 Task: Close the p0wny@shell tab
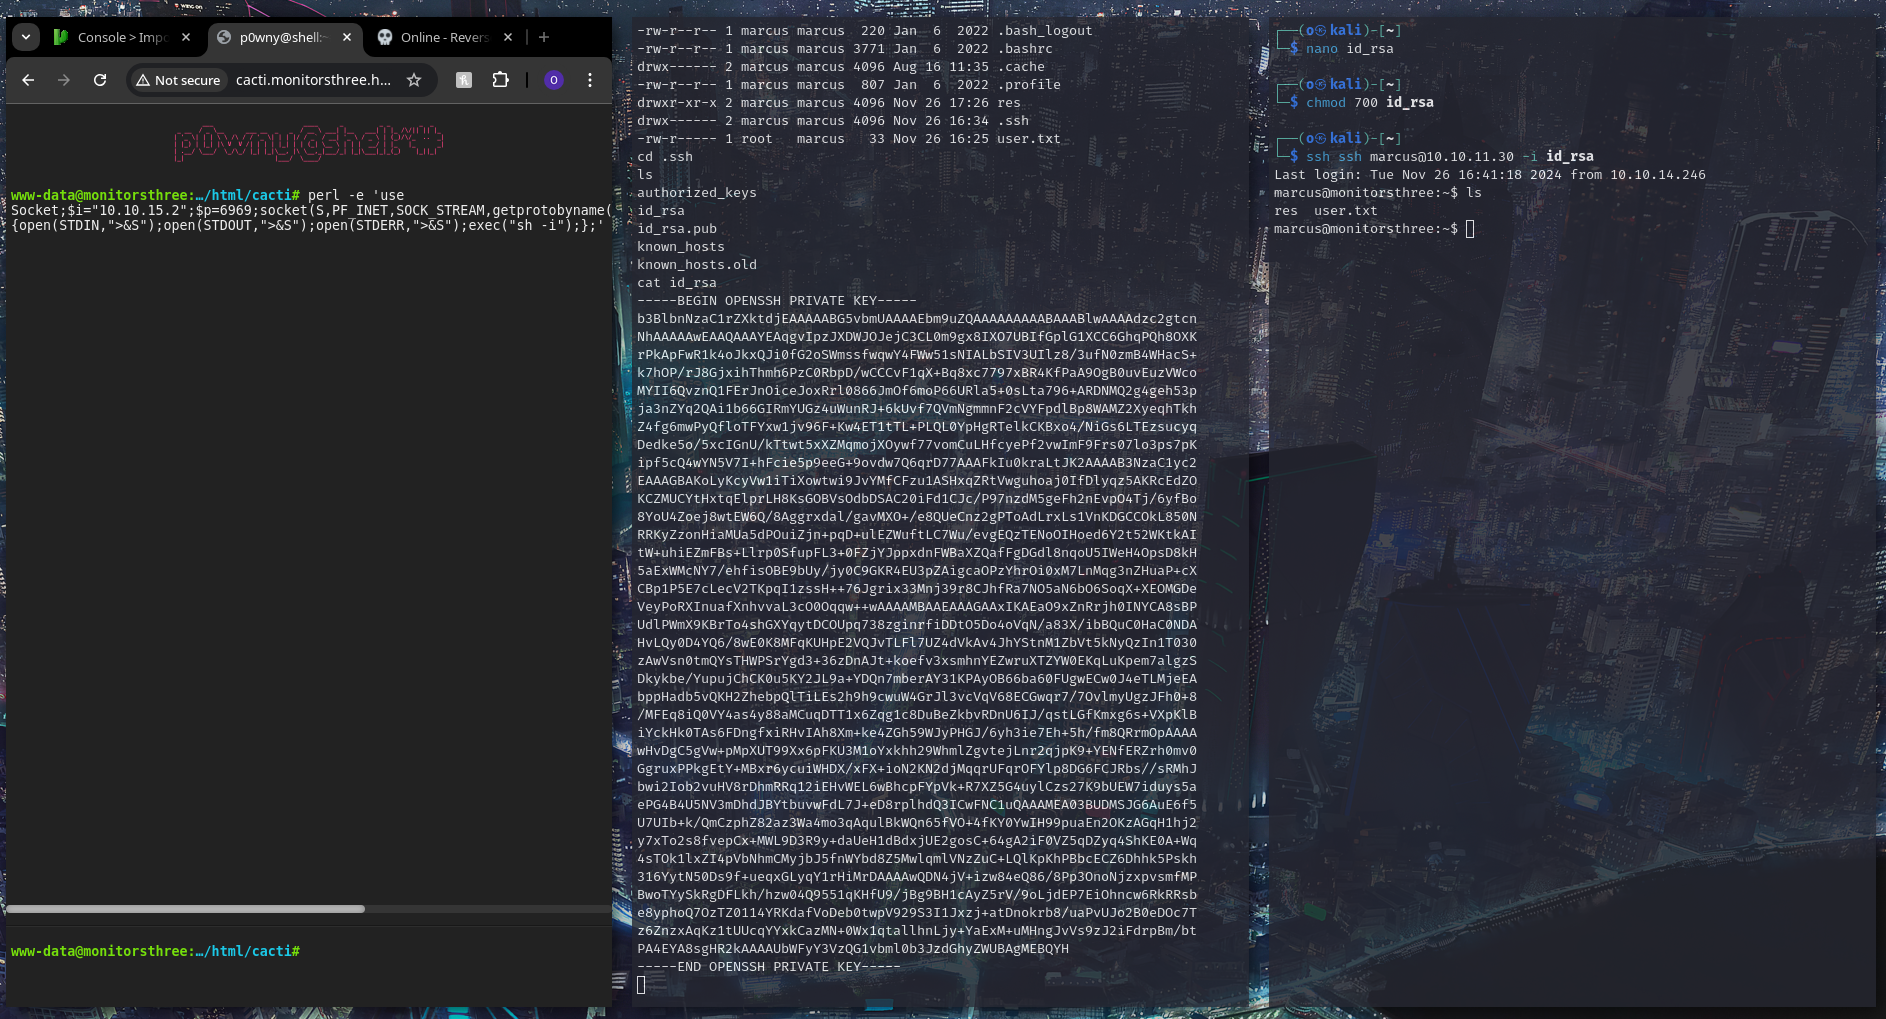347,37
